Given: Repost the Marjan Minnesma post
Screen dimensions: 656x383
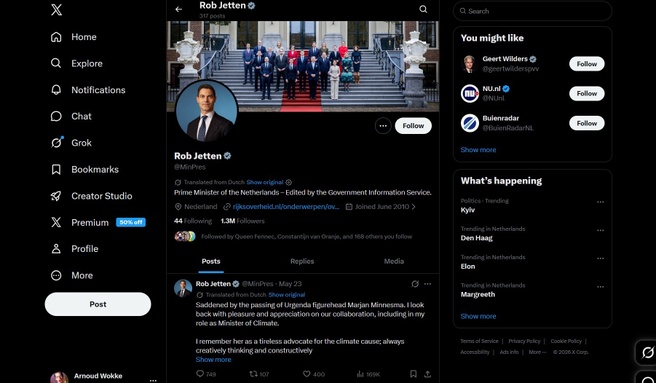Looking at the screenshot, I should [259, 374].
